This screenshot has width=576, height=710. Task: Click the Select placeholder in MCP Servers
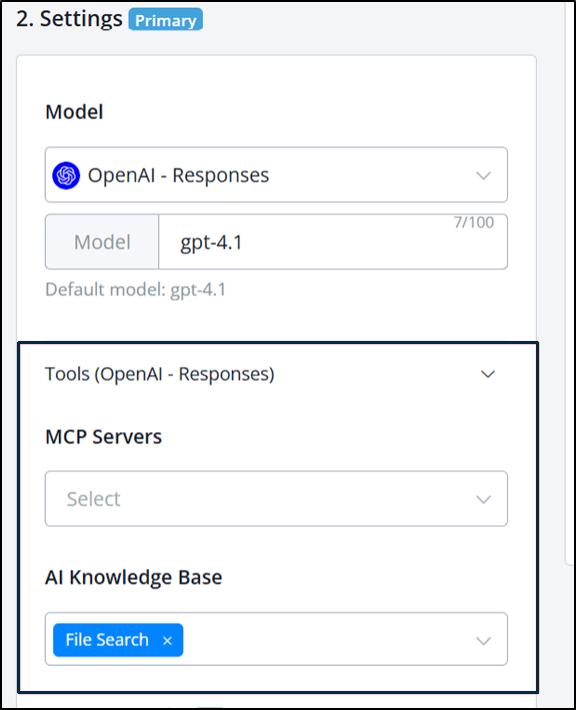pyautogui.click(x=94, y=499)
